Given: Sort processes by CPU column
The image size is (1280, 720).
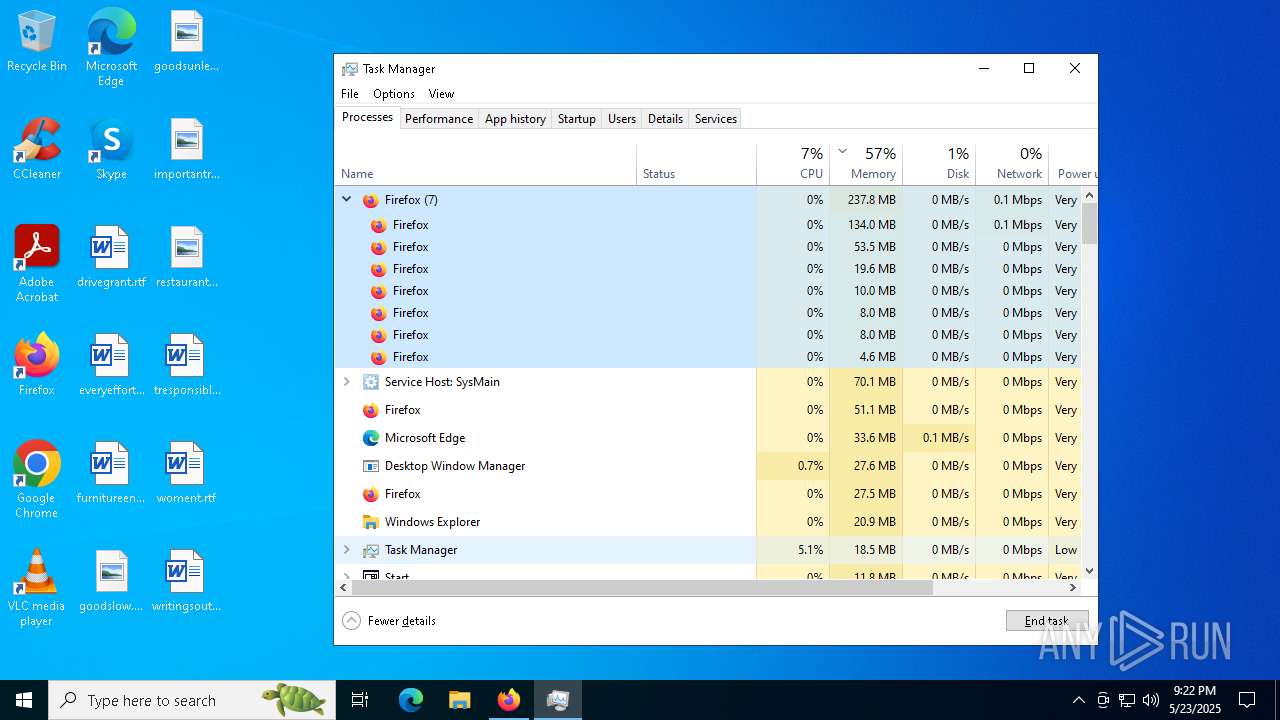Looking at the screenshot, I should pos(793,165).
